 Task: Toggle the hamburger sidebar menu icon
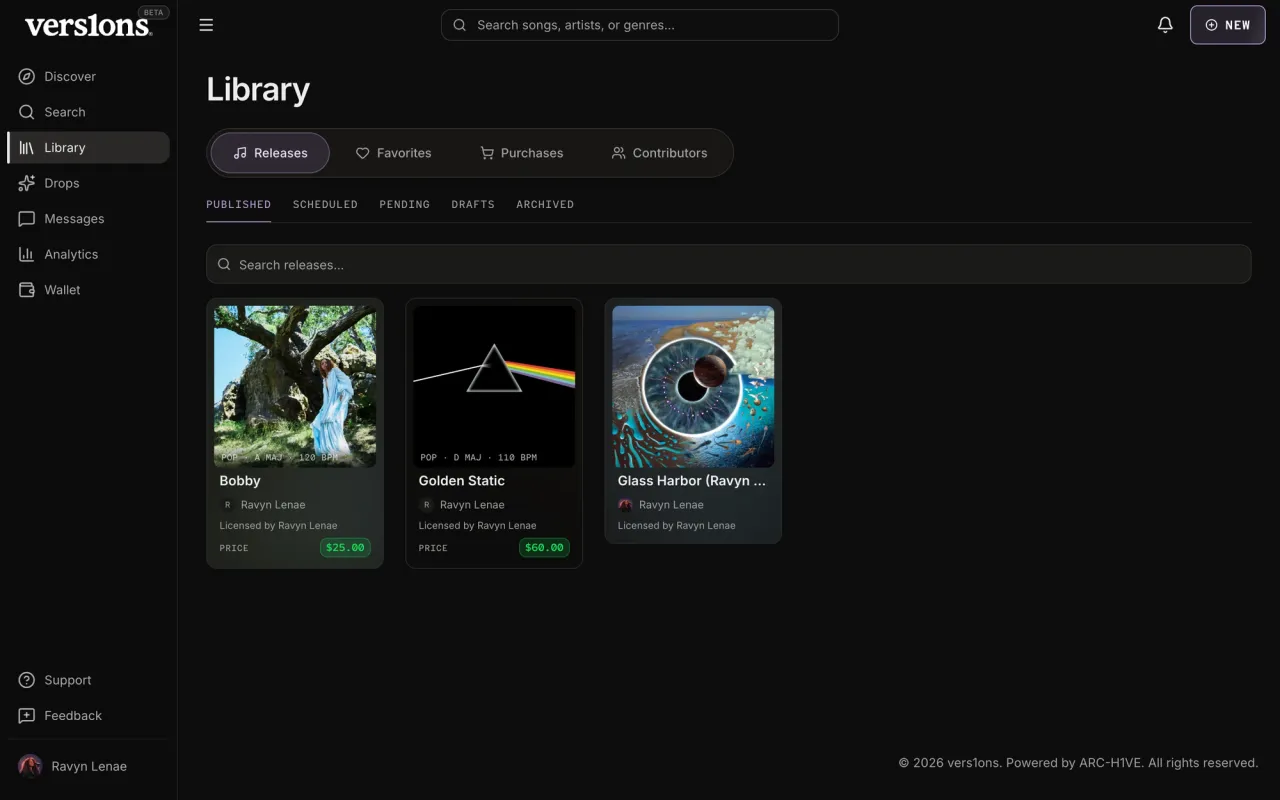206,25
